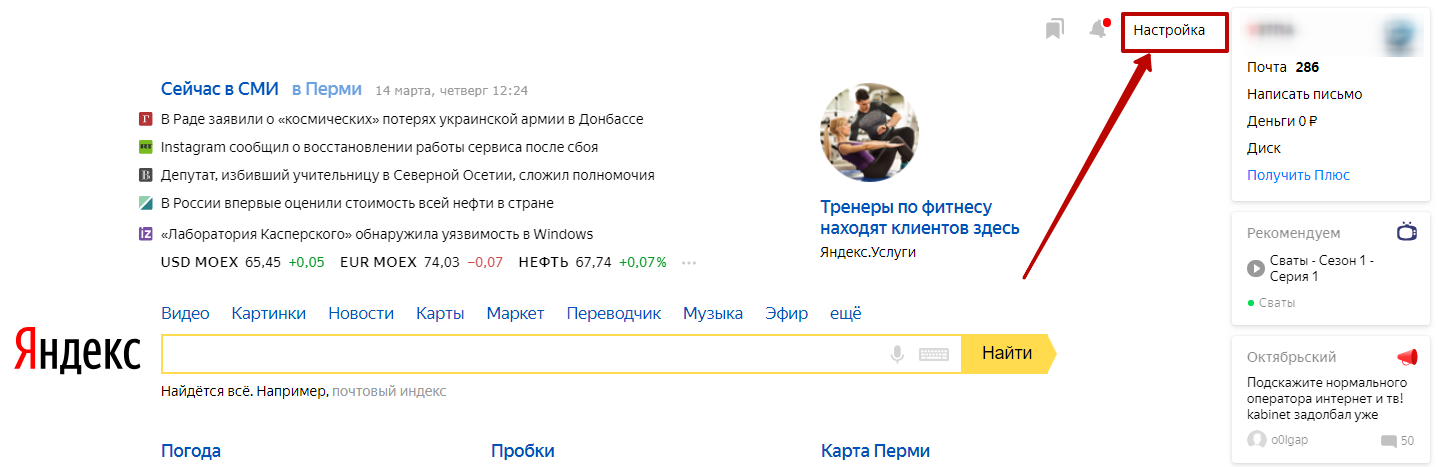Open the 50 comments icon
1438x467 pixels.
tap(1388, 441)
